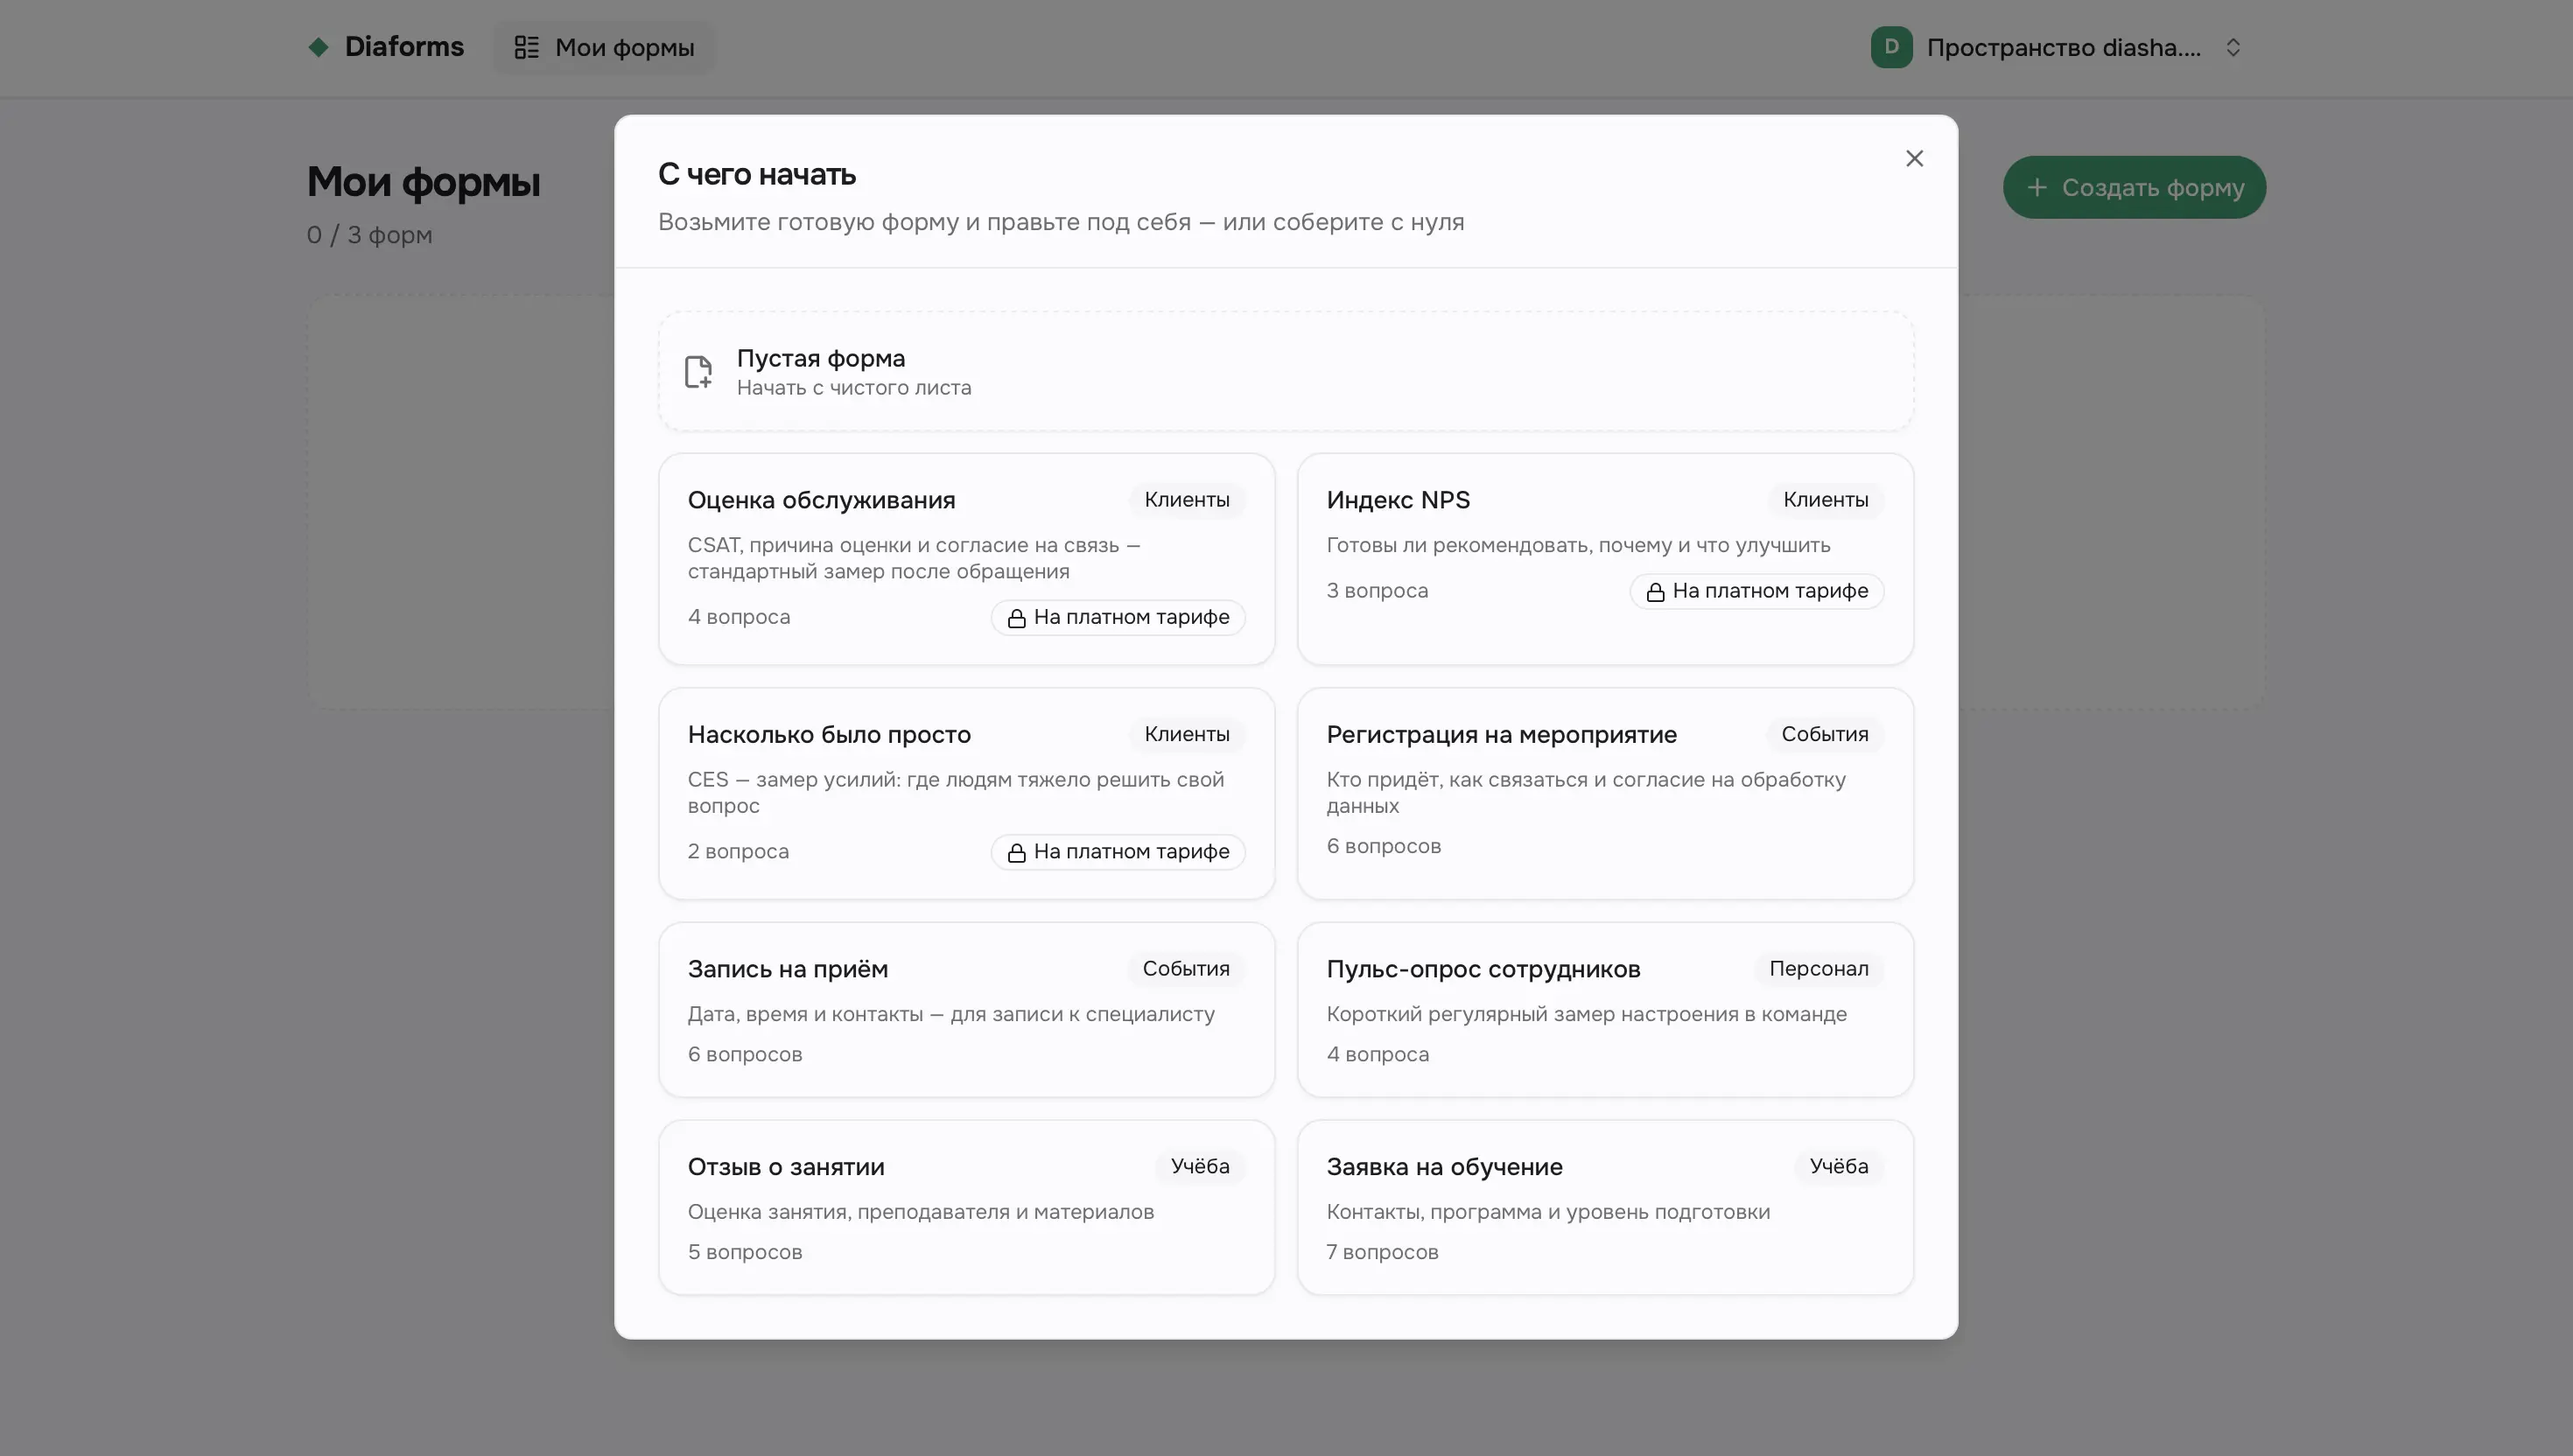
Task: Pick the 'Запись на приём' template
Action: [x=966, y=1009]
